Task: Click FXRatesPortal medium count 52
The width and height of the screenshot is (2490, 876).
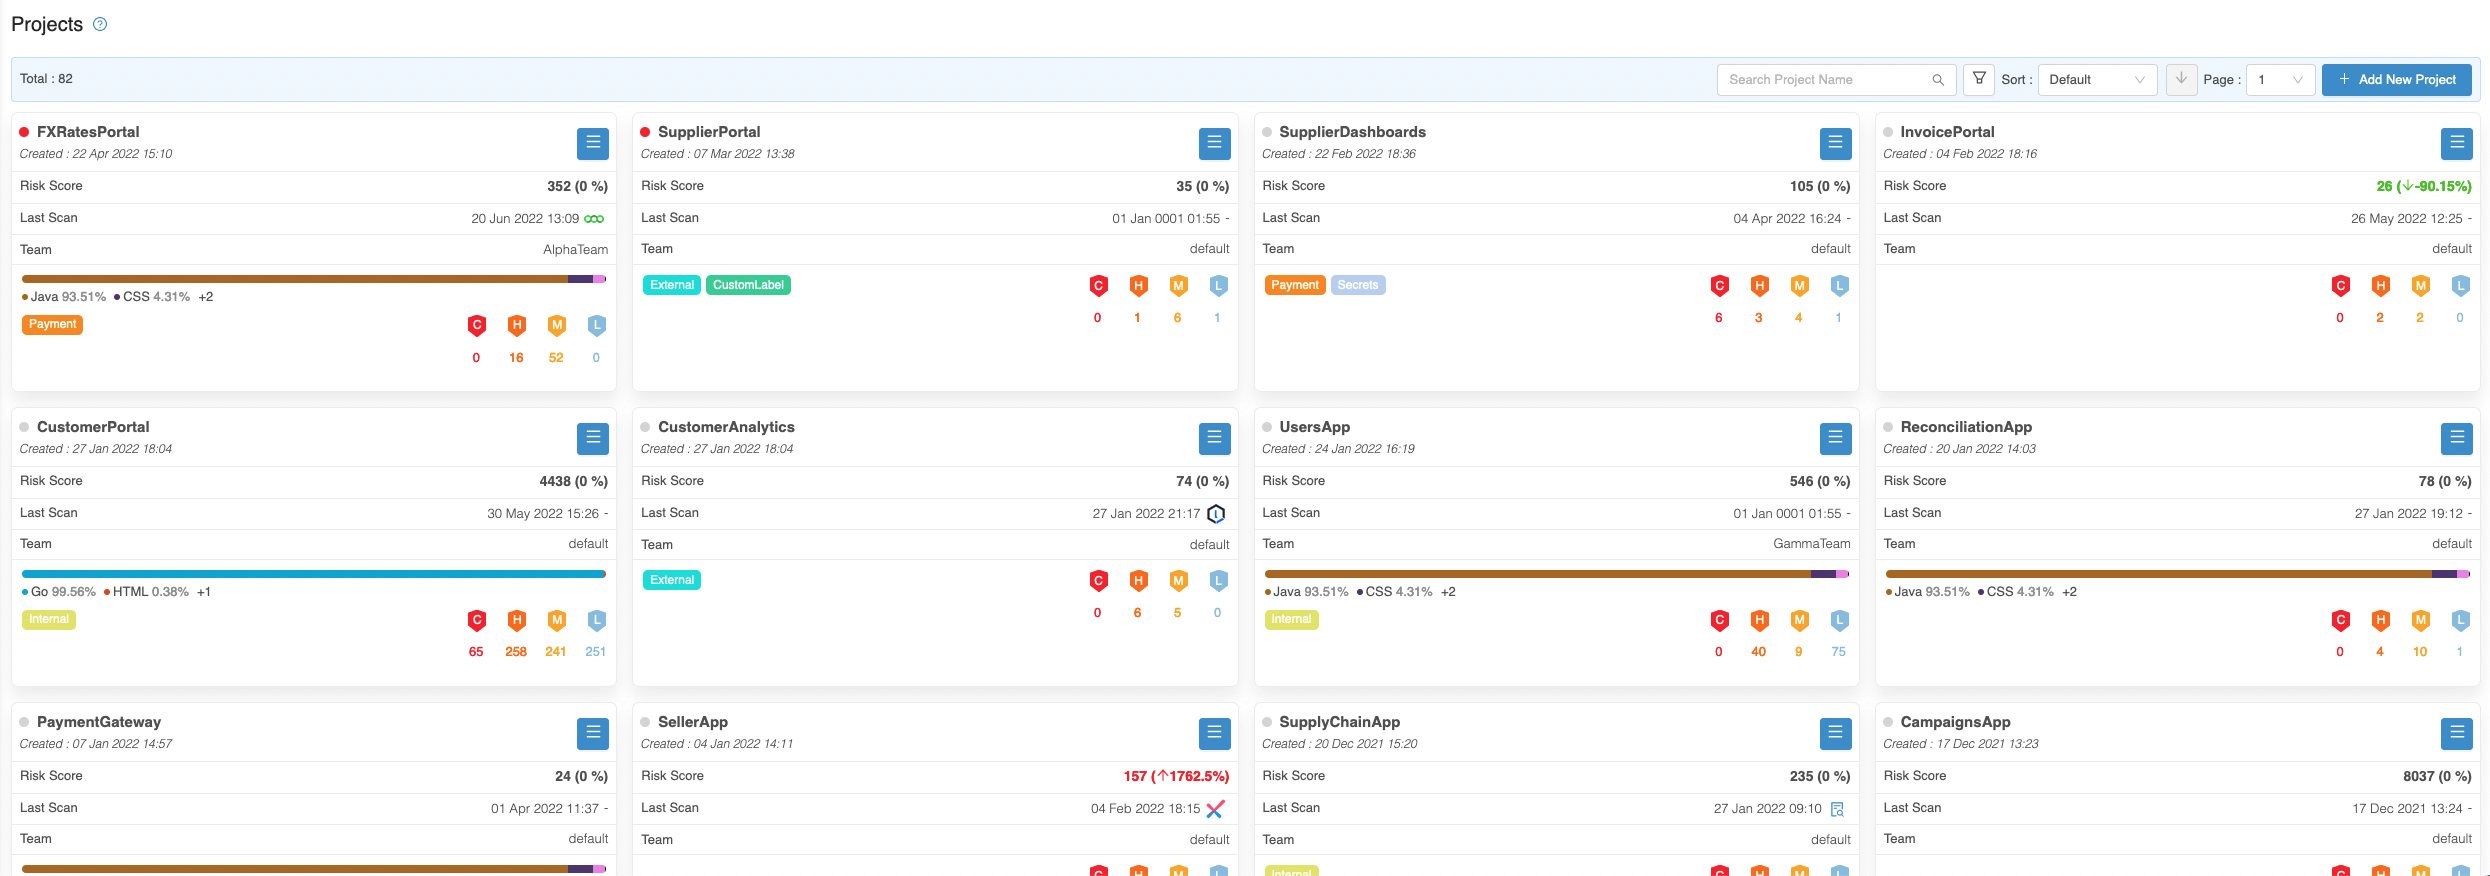Action: click(556, 358)
